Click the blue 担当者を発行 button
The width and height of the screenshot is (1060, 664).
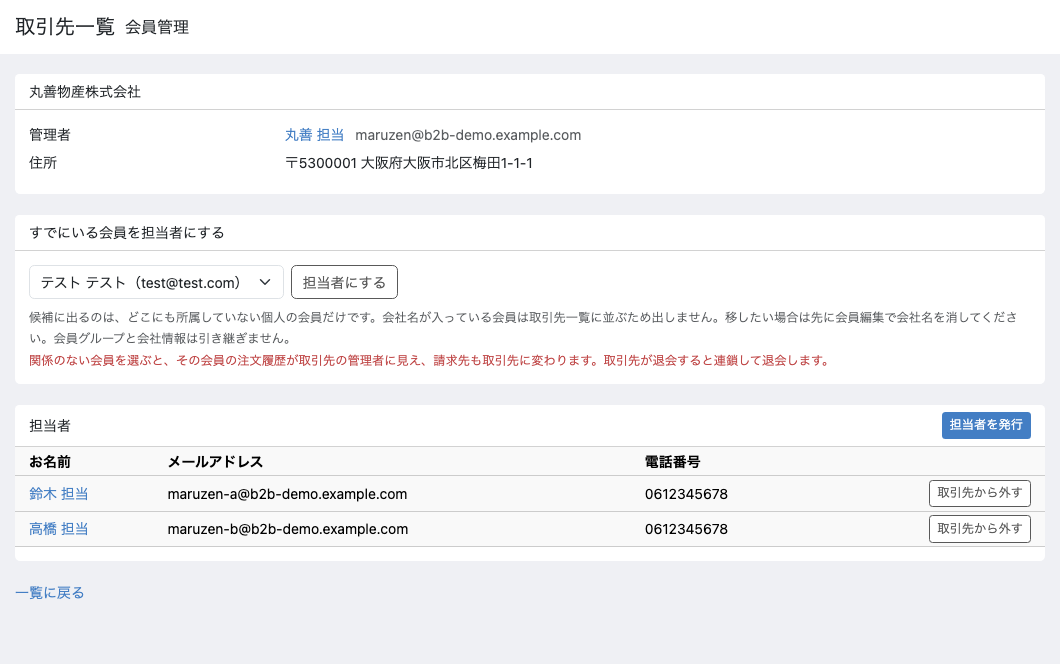[986, 425]
